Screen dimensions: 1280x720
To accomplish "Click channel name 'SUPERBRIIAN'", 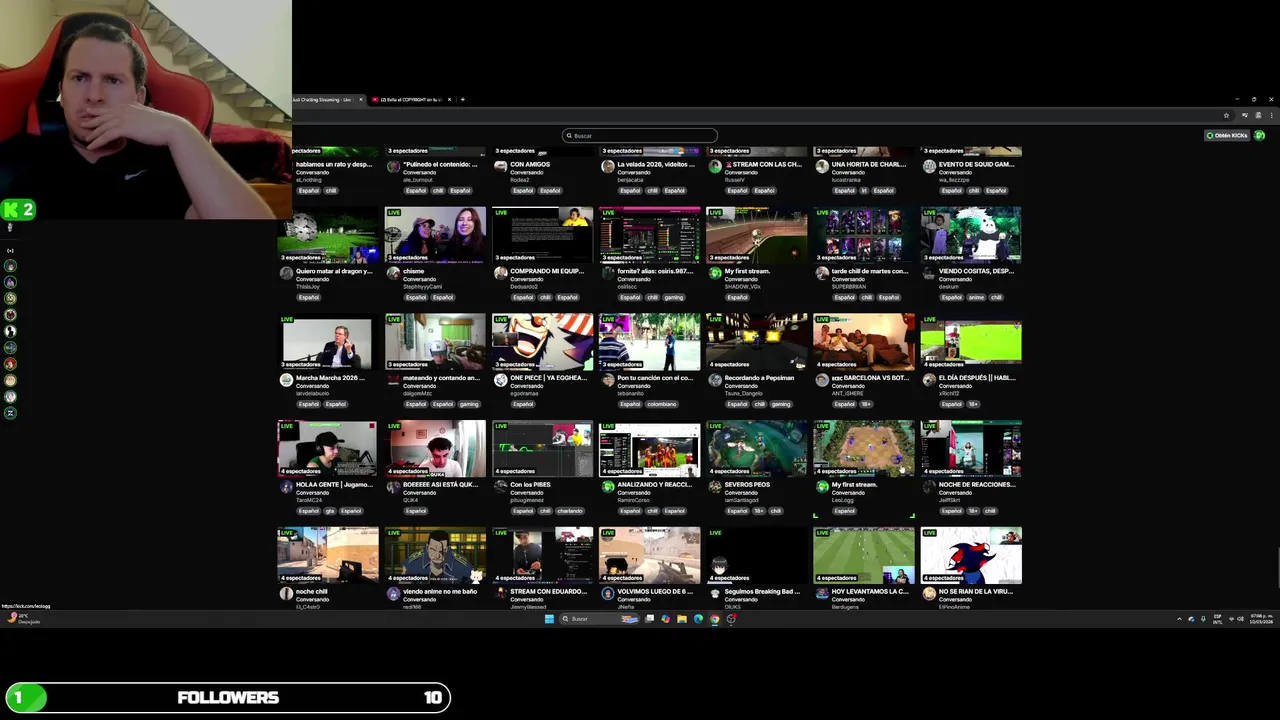I will (x=848, y=287).
